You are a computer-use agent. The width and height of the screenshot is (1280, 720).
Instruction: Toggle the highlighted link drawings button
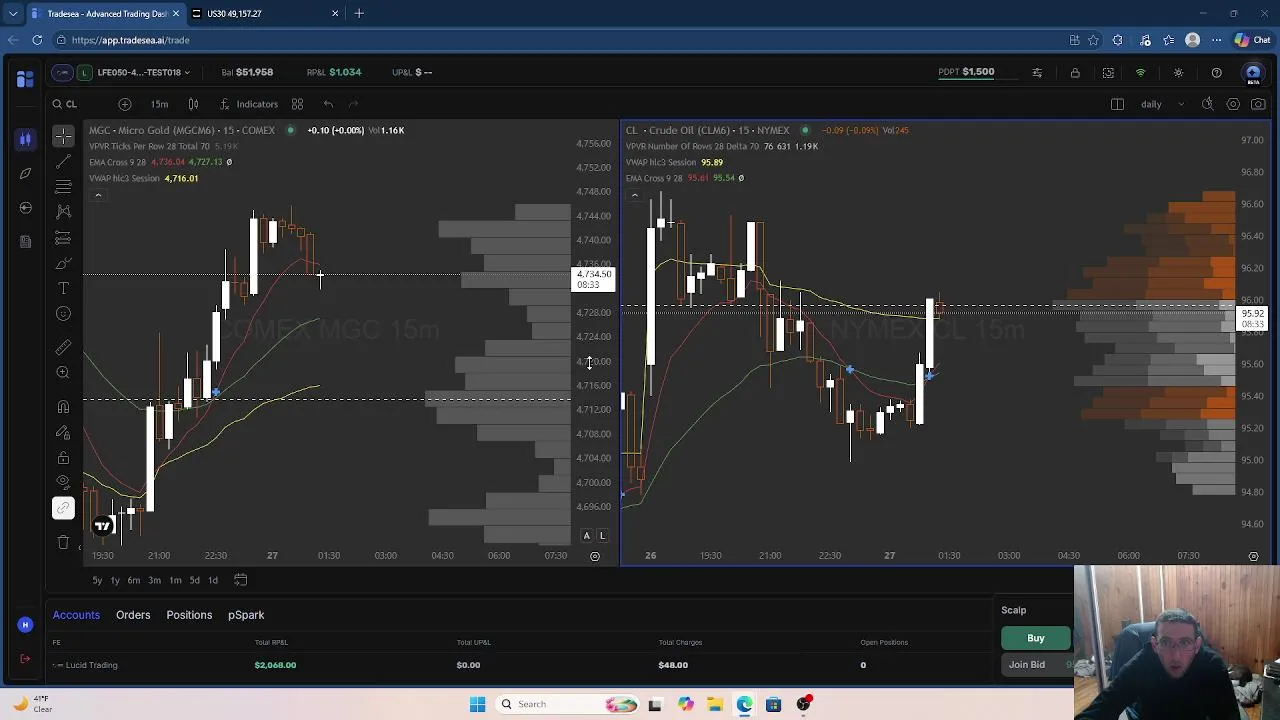coord(63,509)
